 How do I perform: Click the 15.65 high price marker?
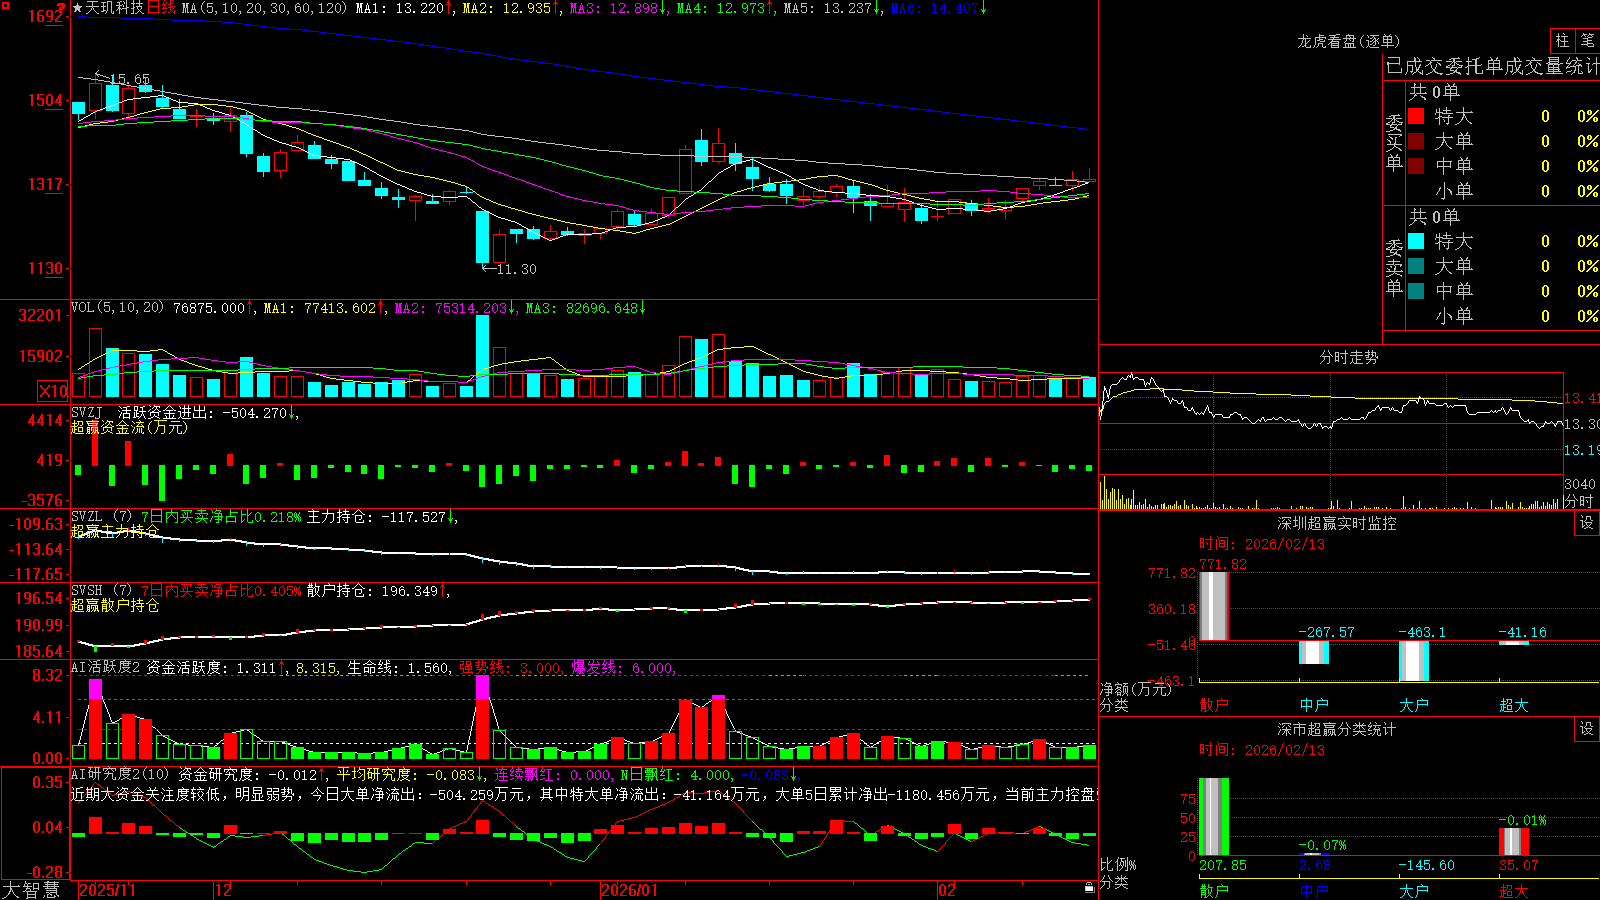coord(130,79)
